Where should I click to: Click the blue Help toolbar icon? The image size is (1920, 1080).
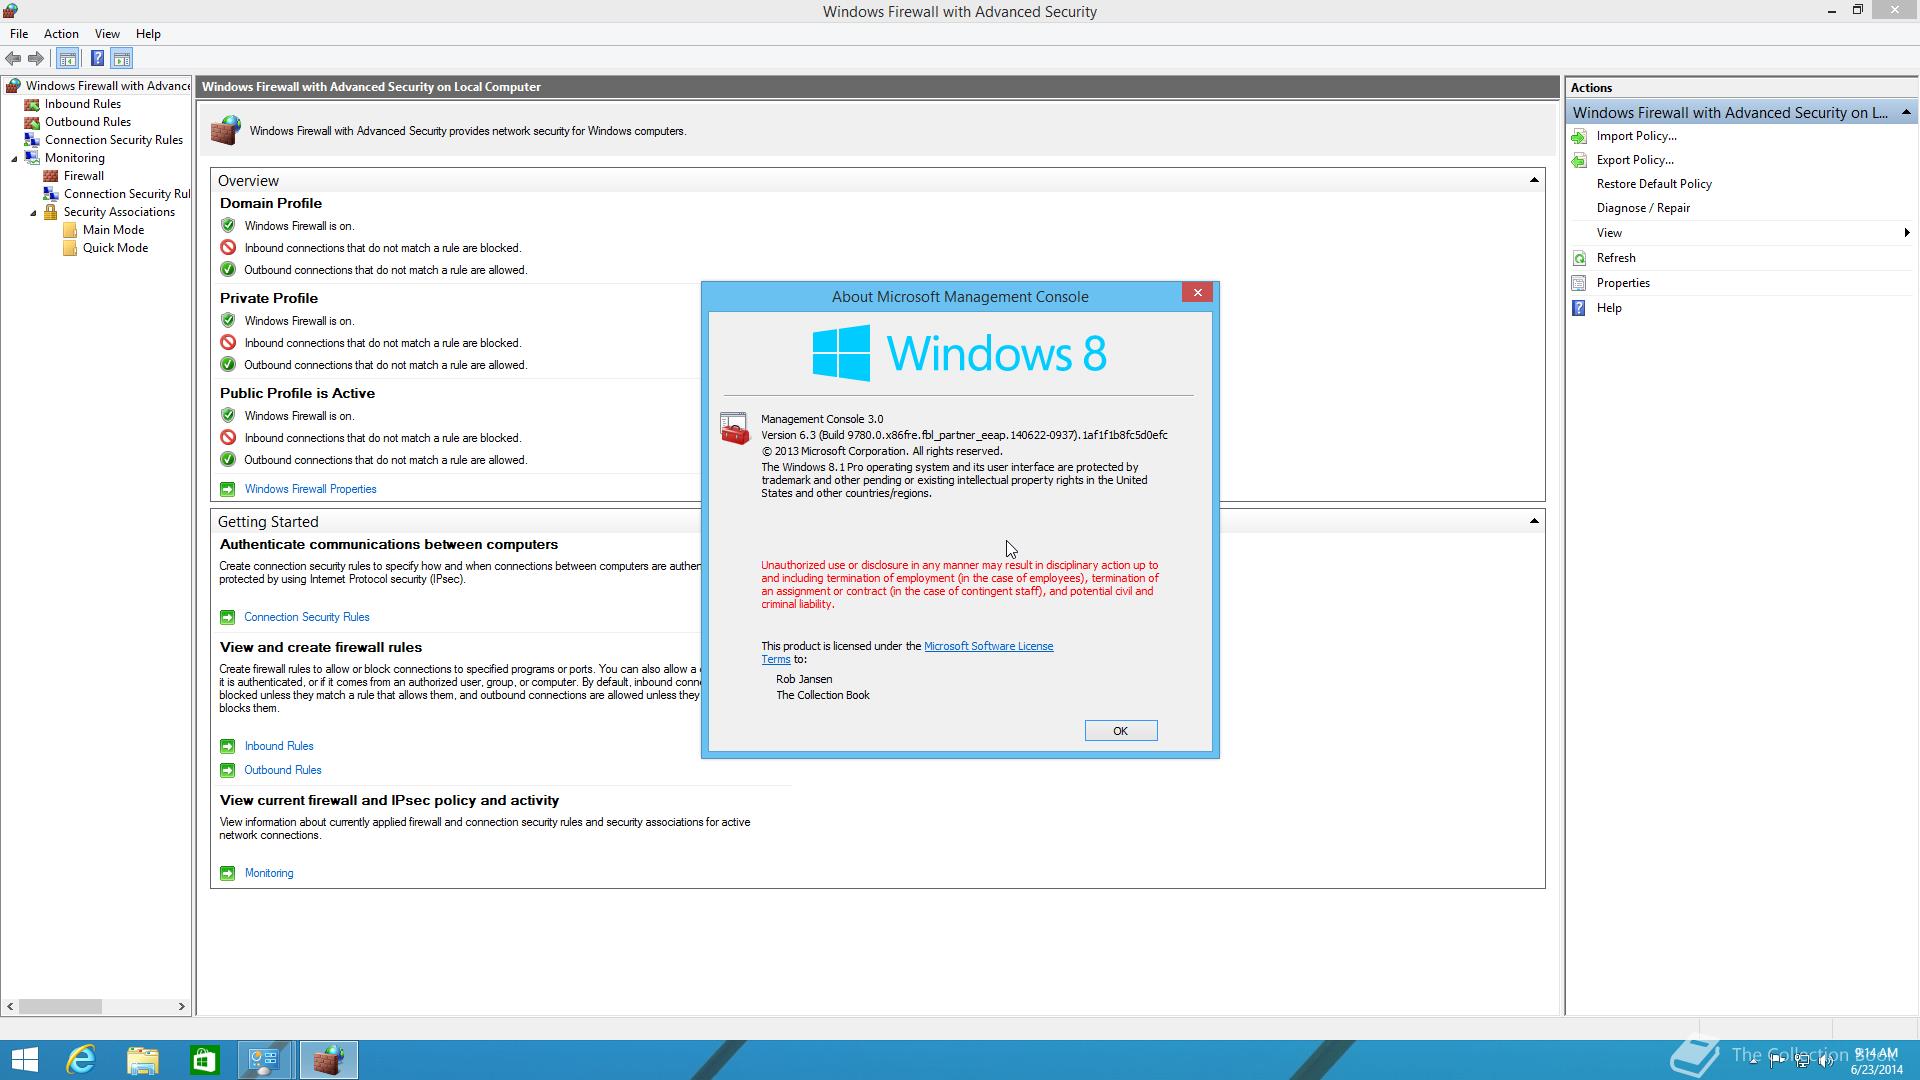pos(97,59)
